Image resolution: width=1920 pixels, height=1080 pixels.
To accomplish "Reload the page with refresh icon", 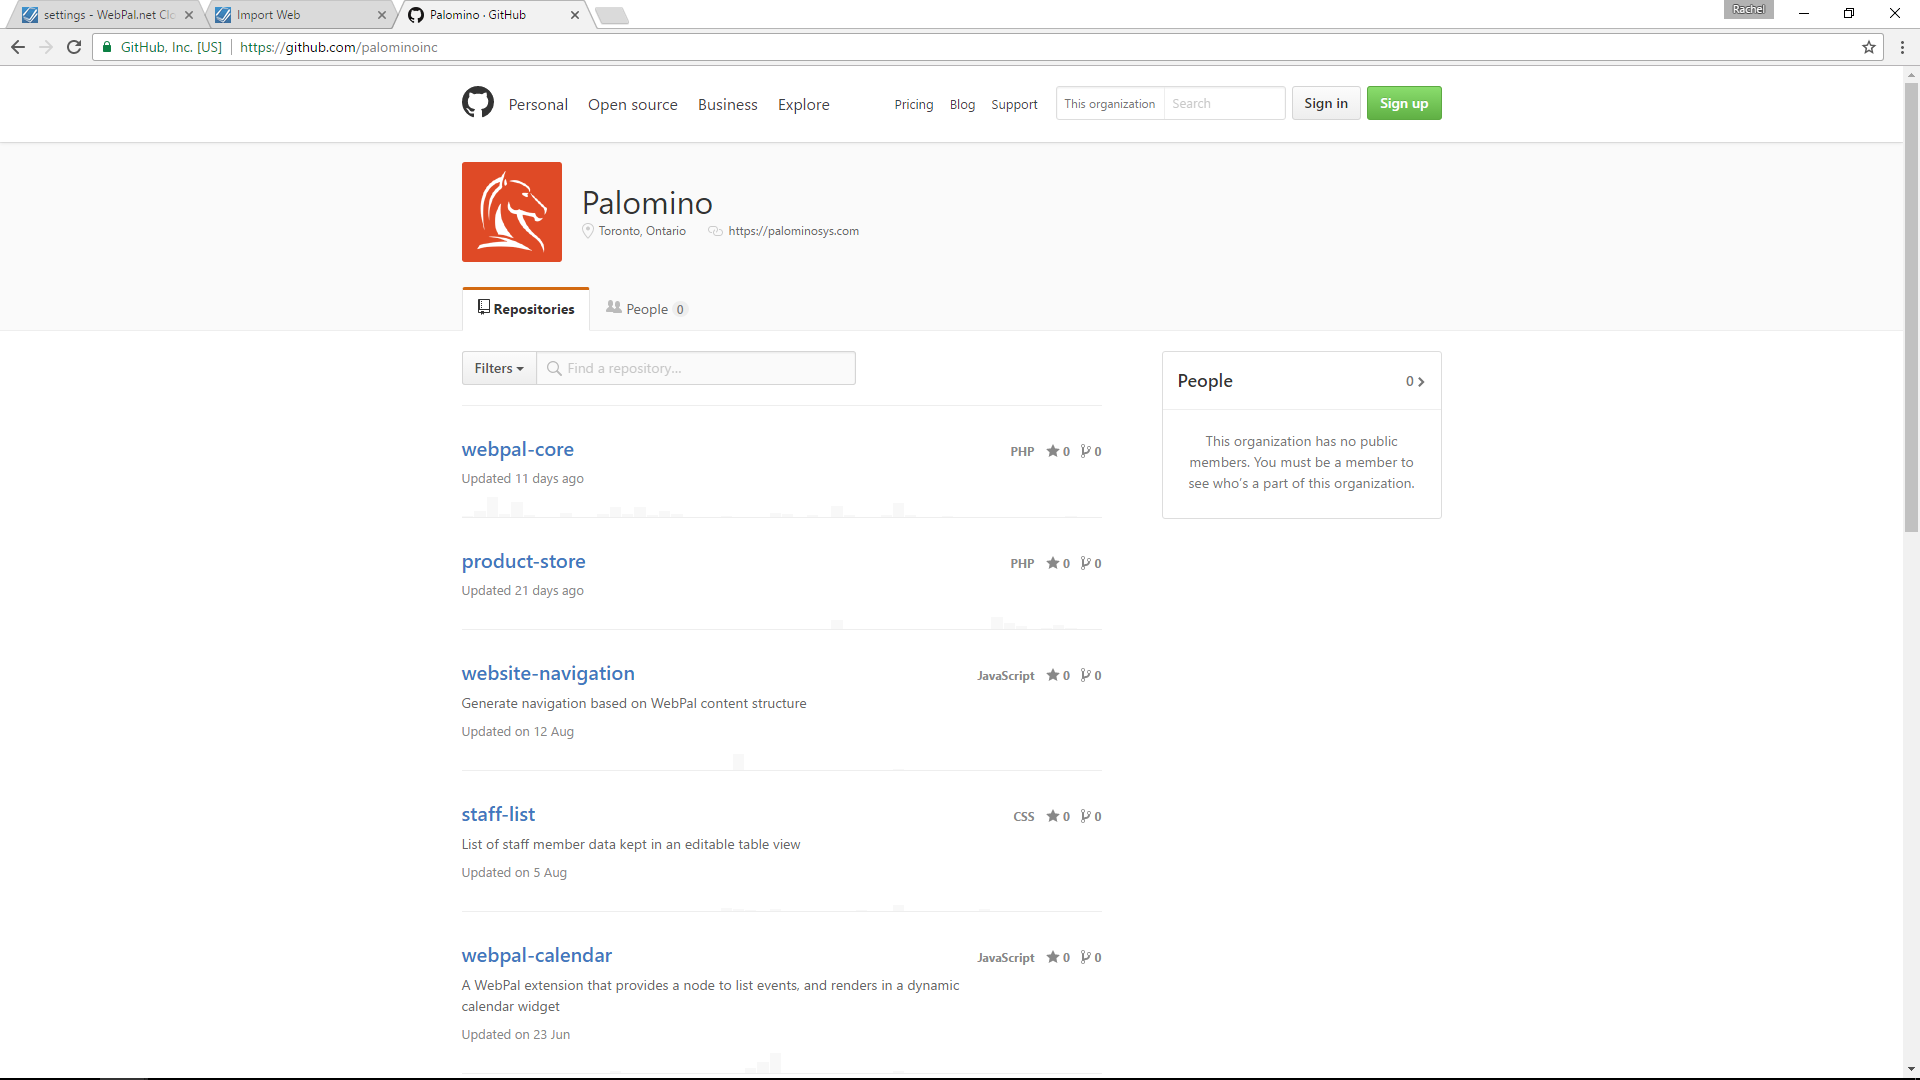I will tap(74, 47).
